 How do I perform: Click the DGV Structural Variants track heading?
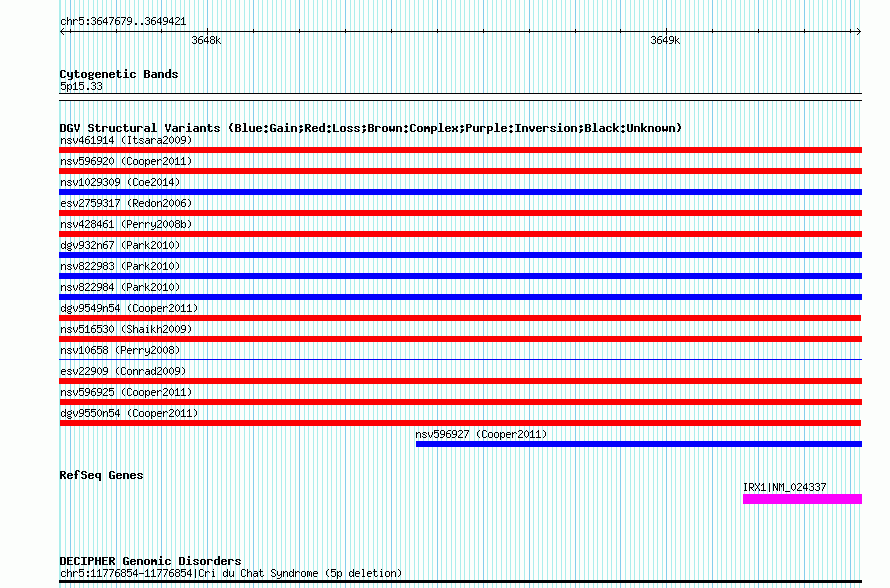pos(371,128)
